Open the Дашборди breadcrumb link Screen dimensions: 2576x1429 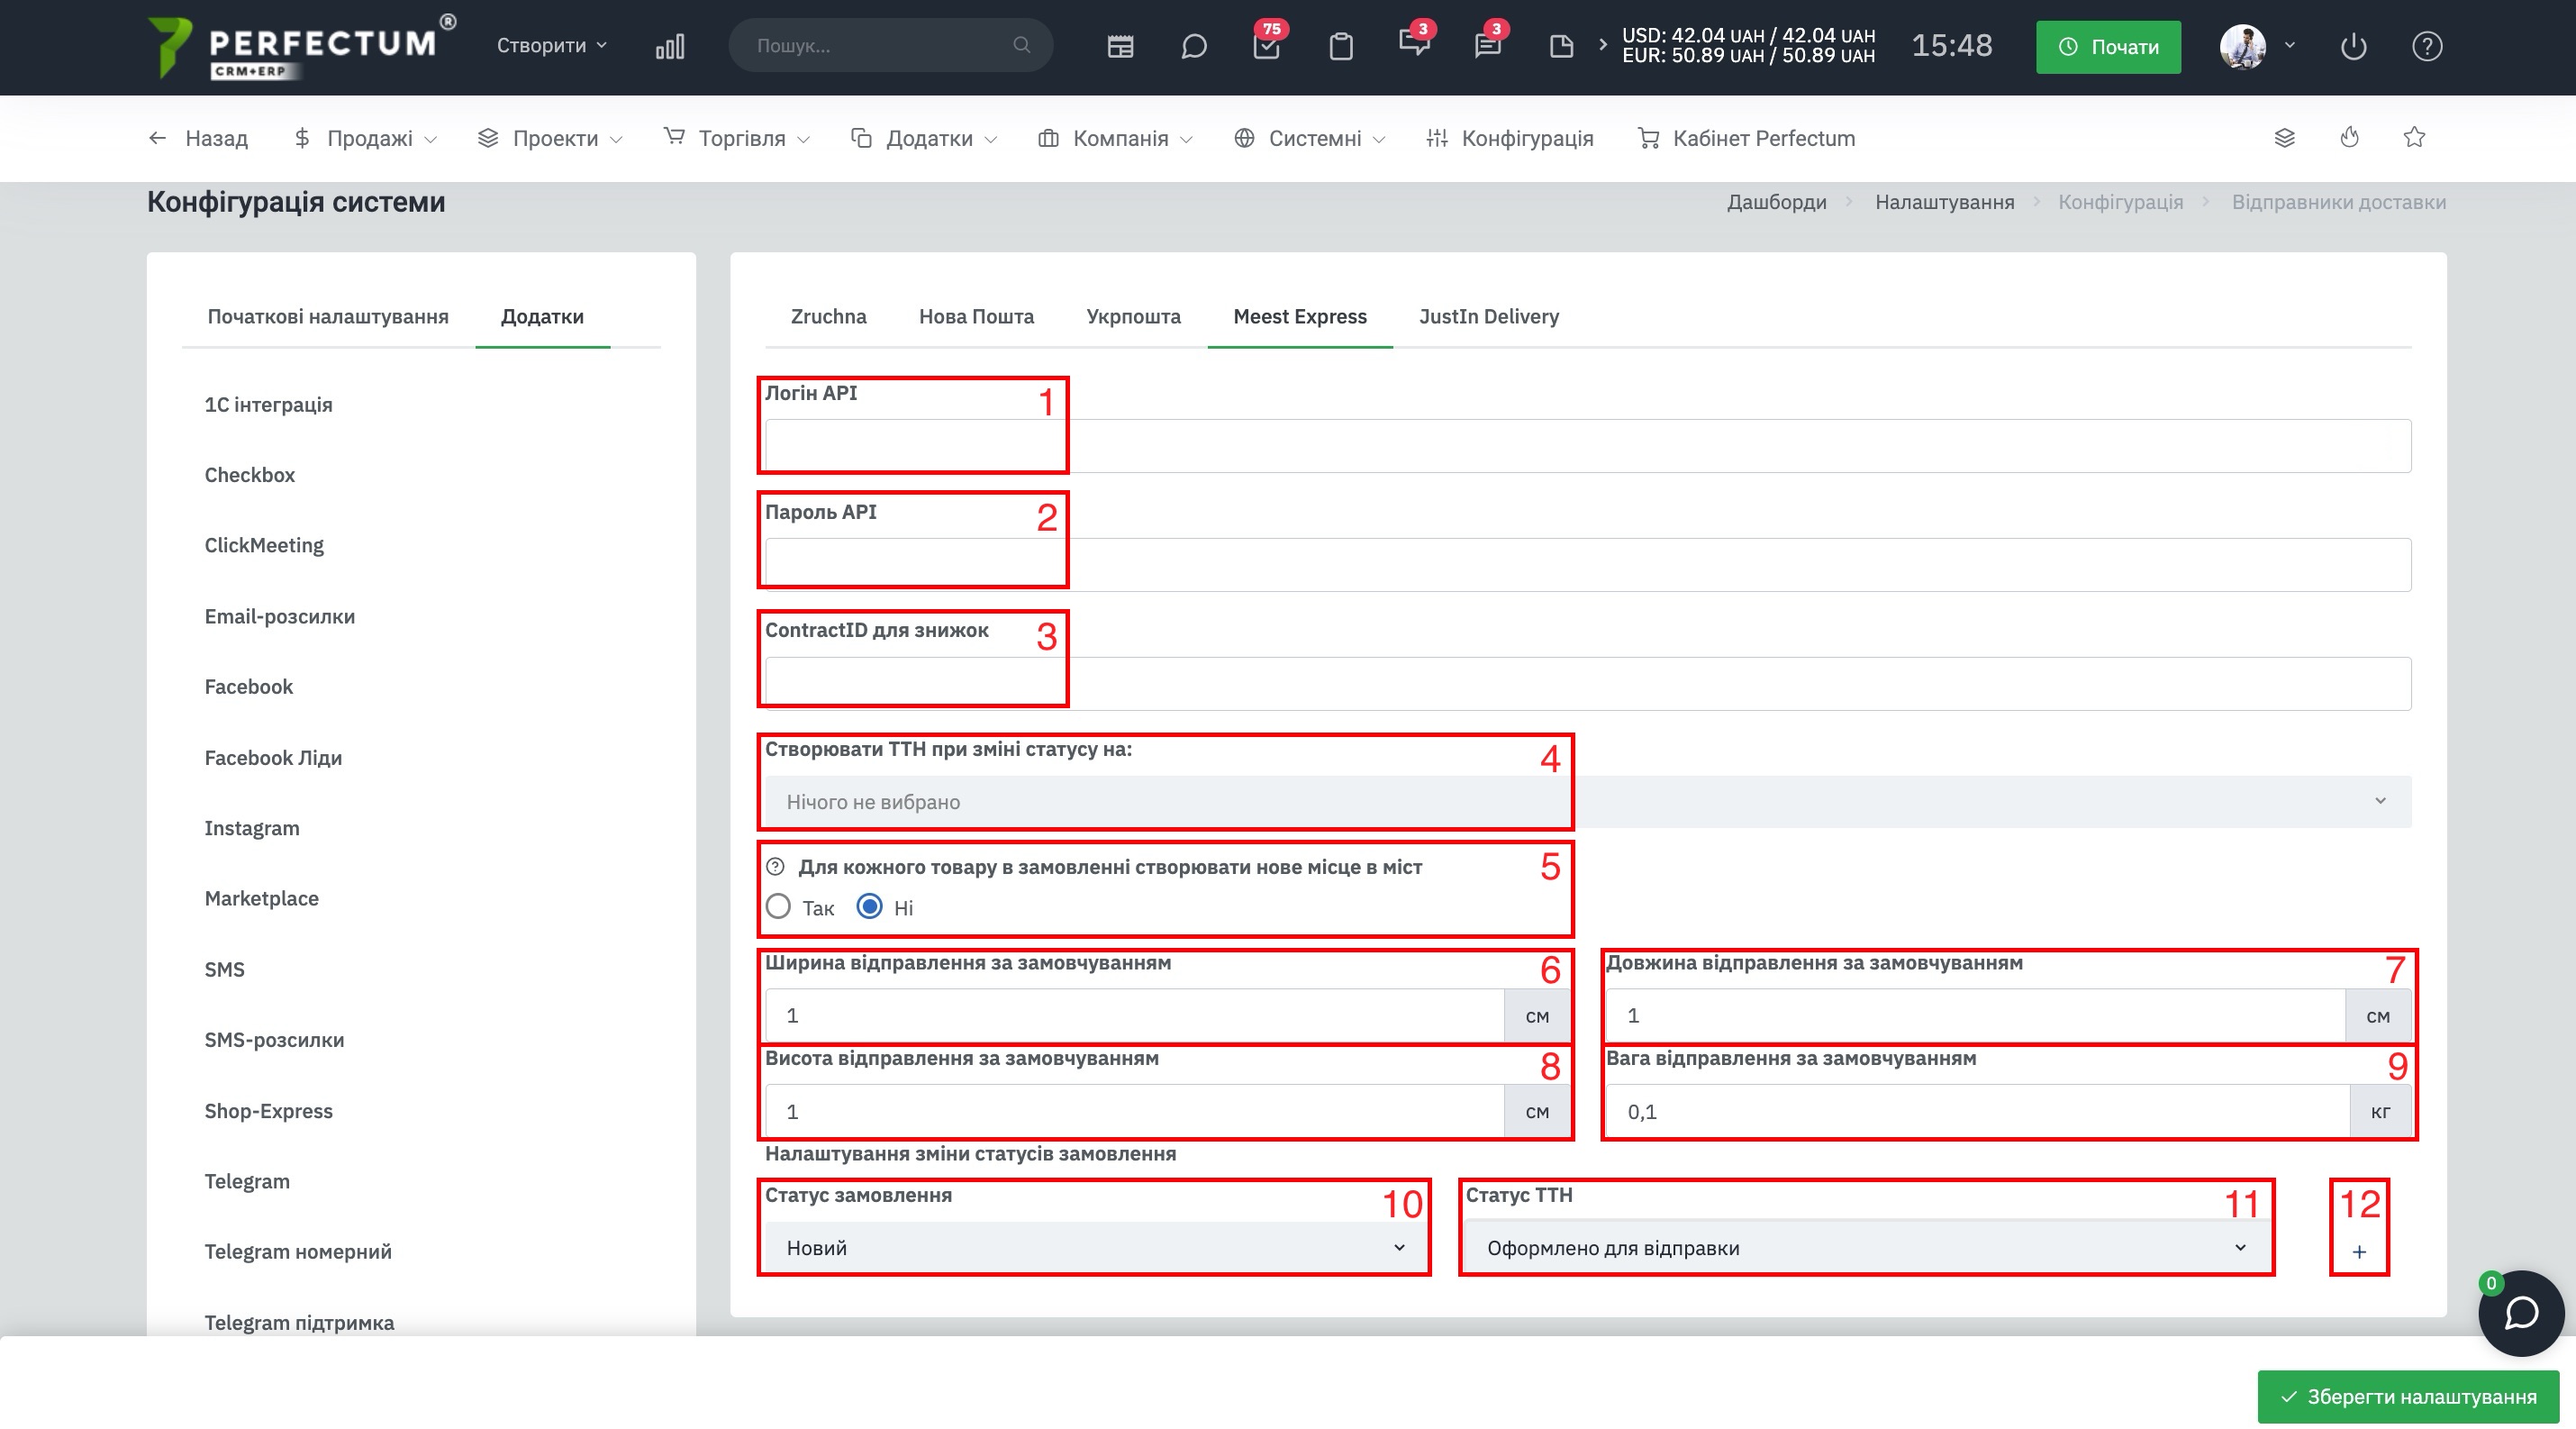1776,202
